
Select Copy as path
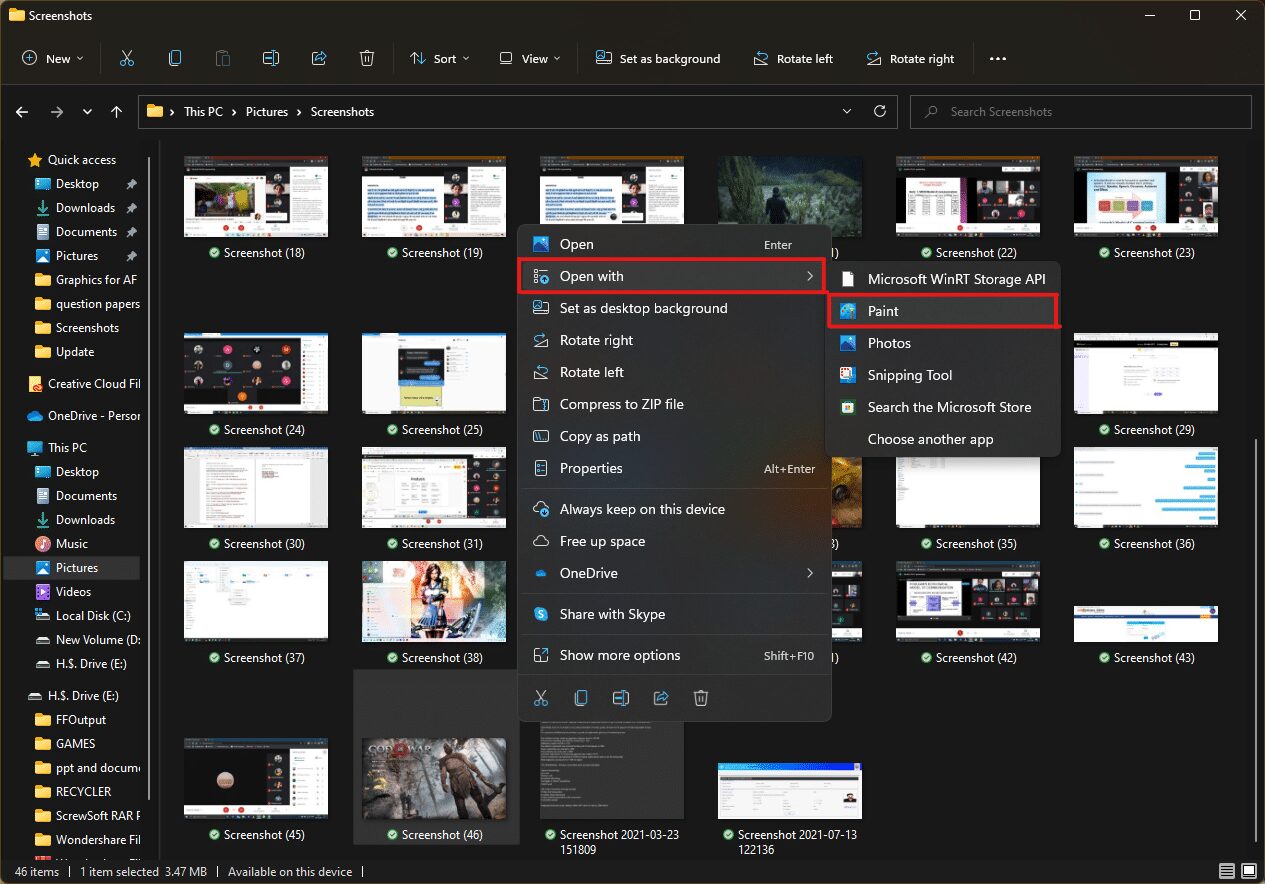coord(674,436)
